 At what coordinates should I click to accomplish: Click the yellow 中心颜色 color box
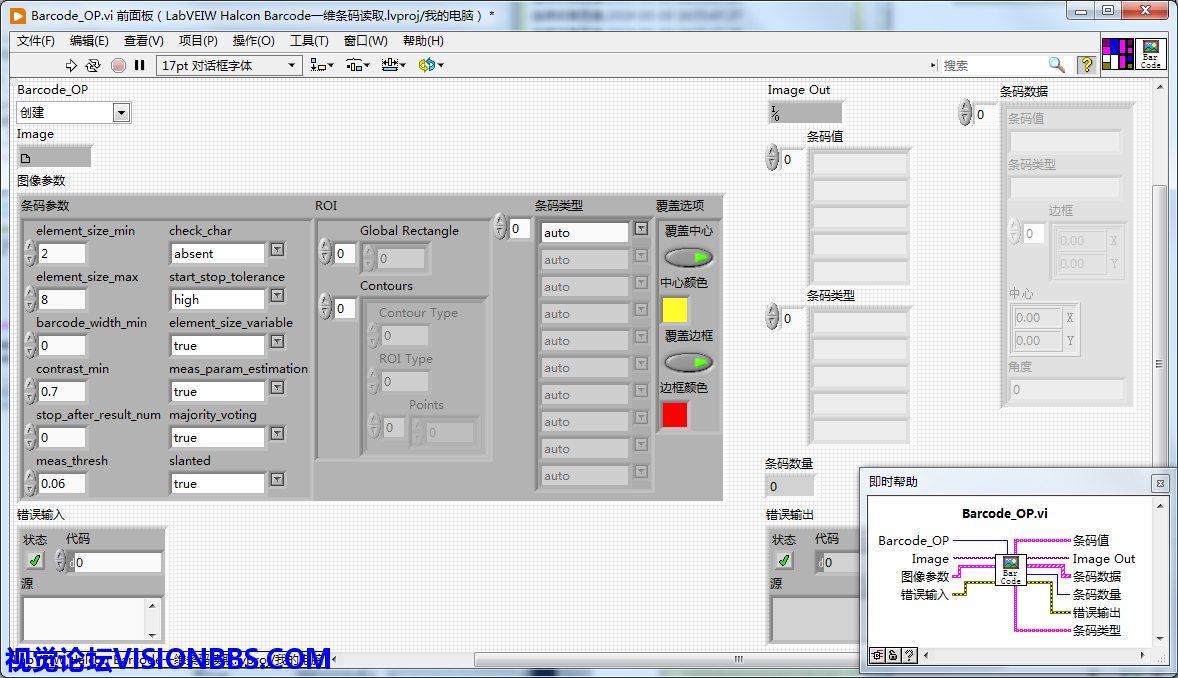pos(675,309)
